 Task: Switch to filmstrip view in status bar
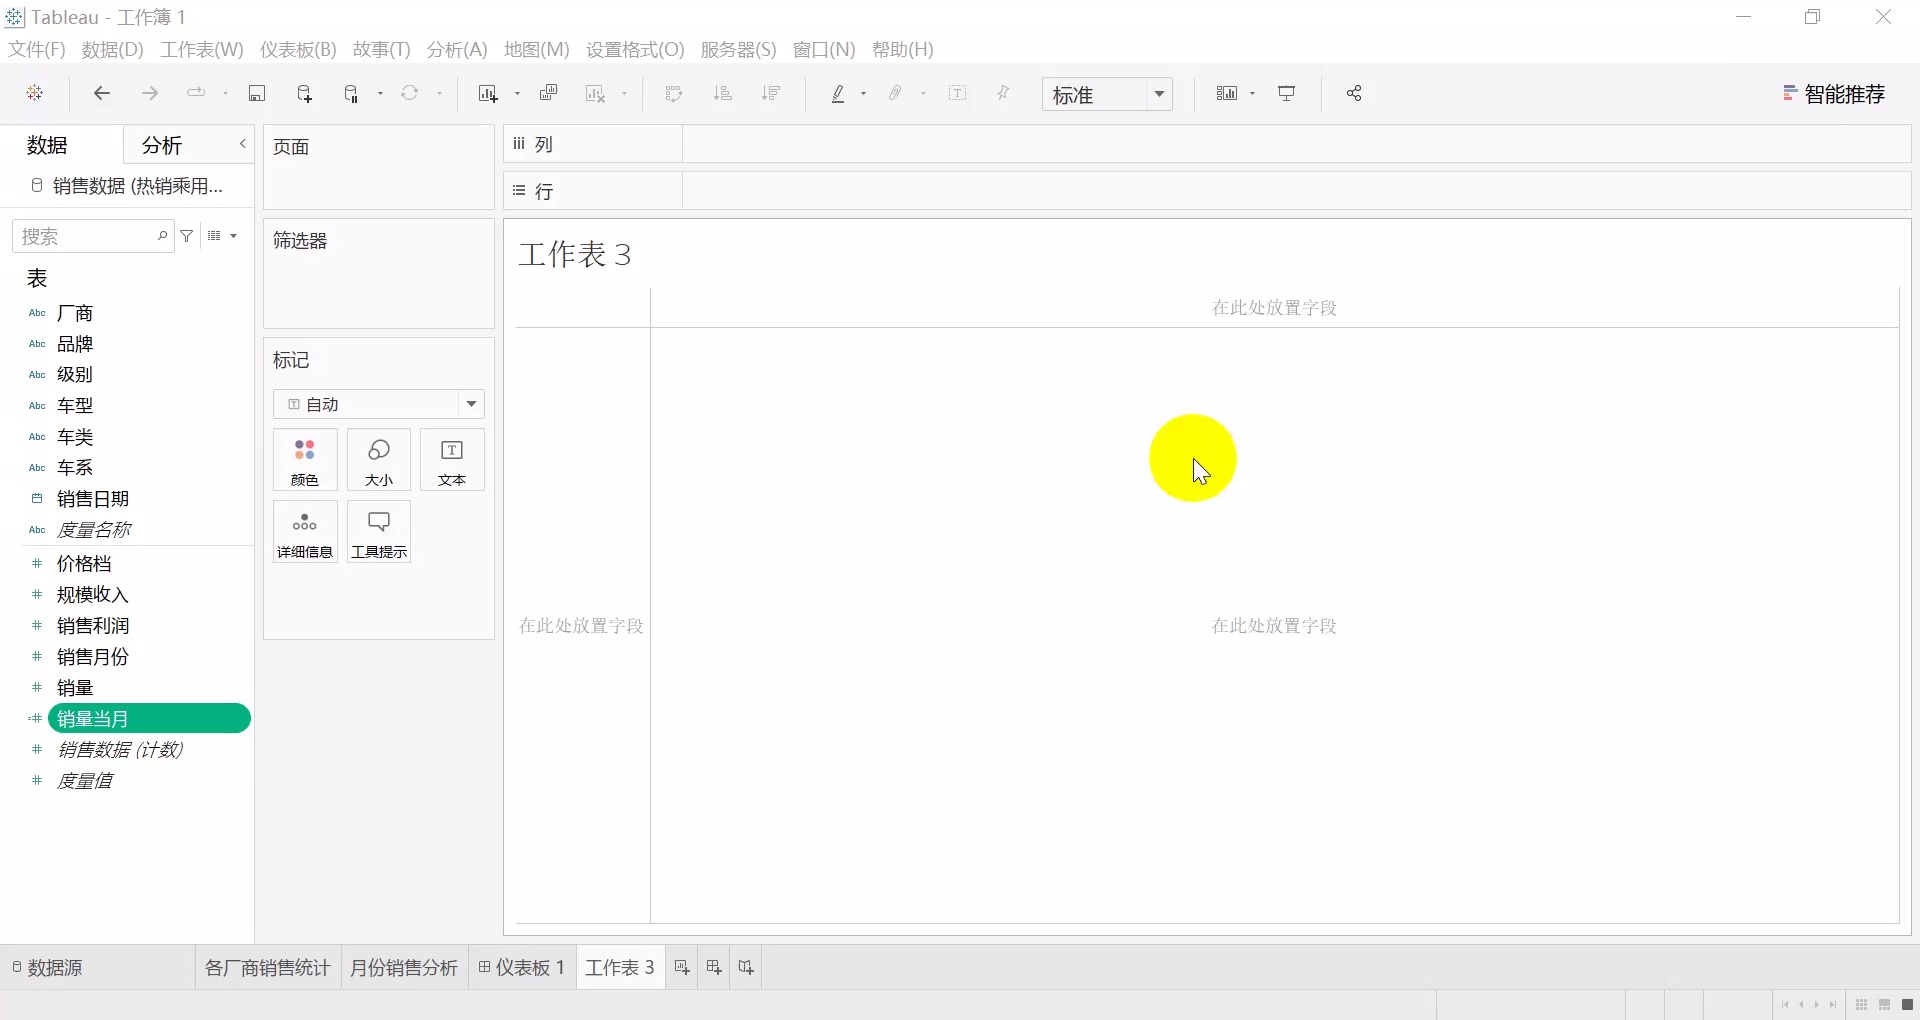[x=1884, y=1005]
